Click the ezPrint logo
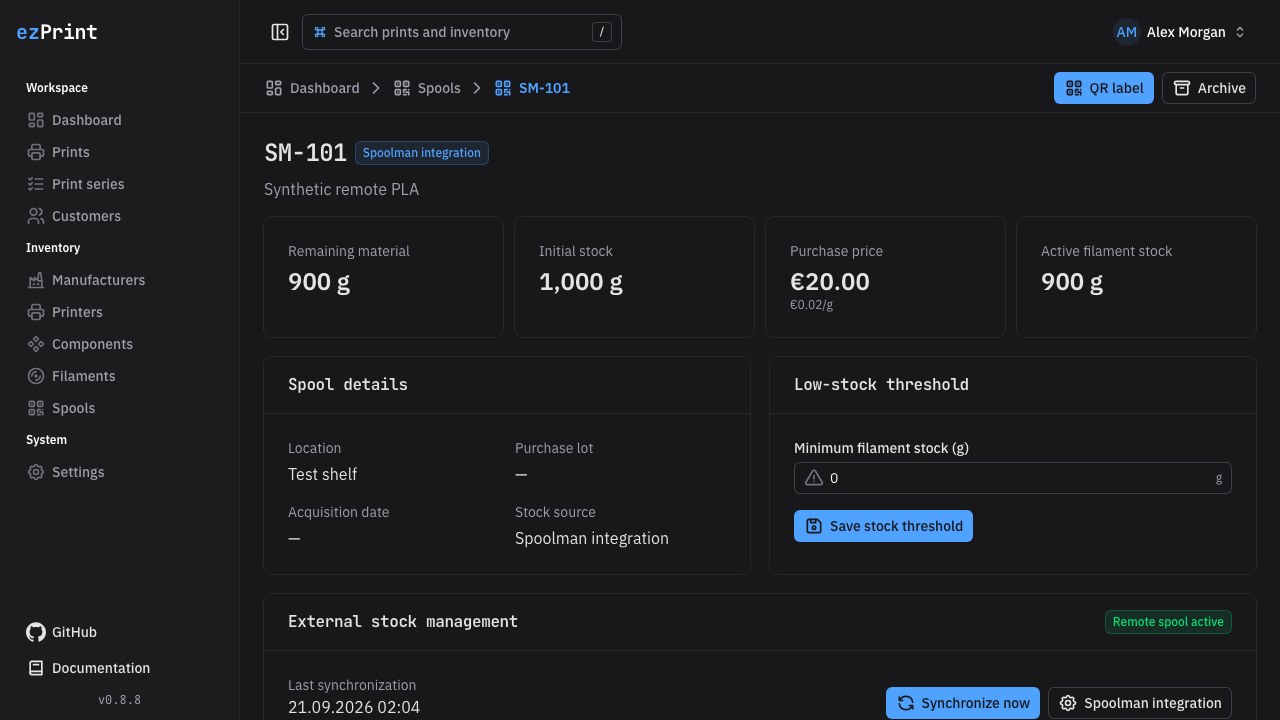1280x720 pixels. click(x=57, y=32)
